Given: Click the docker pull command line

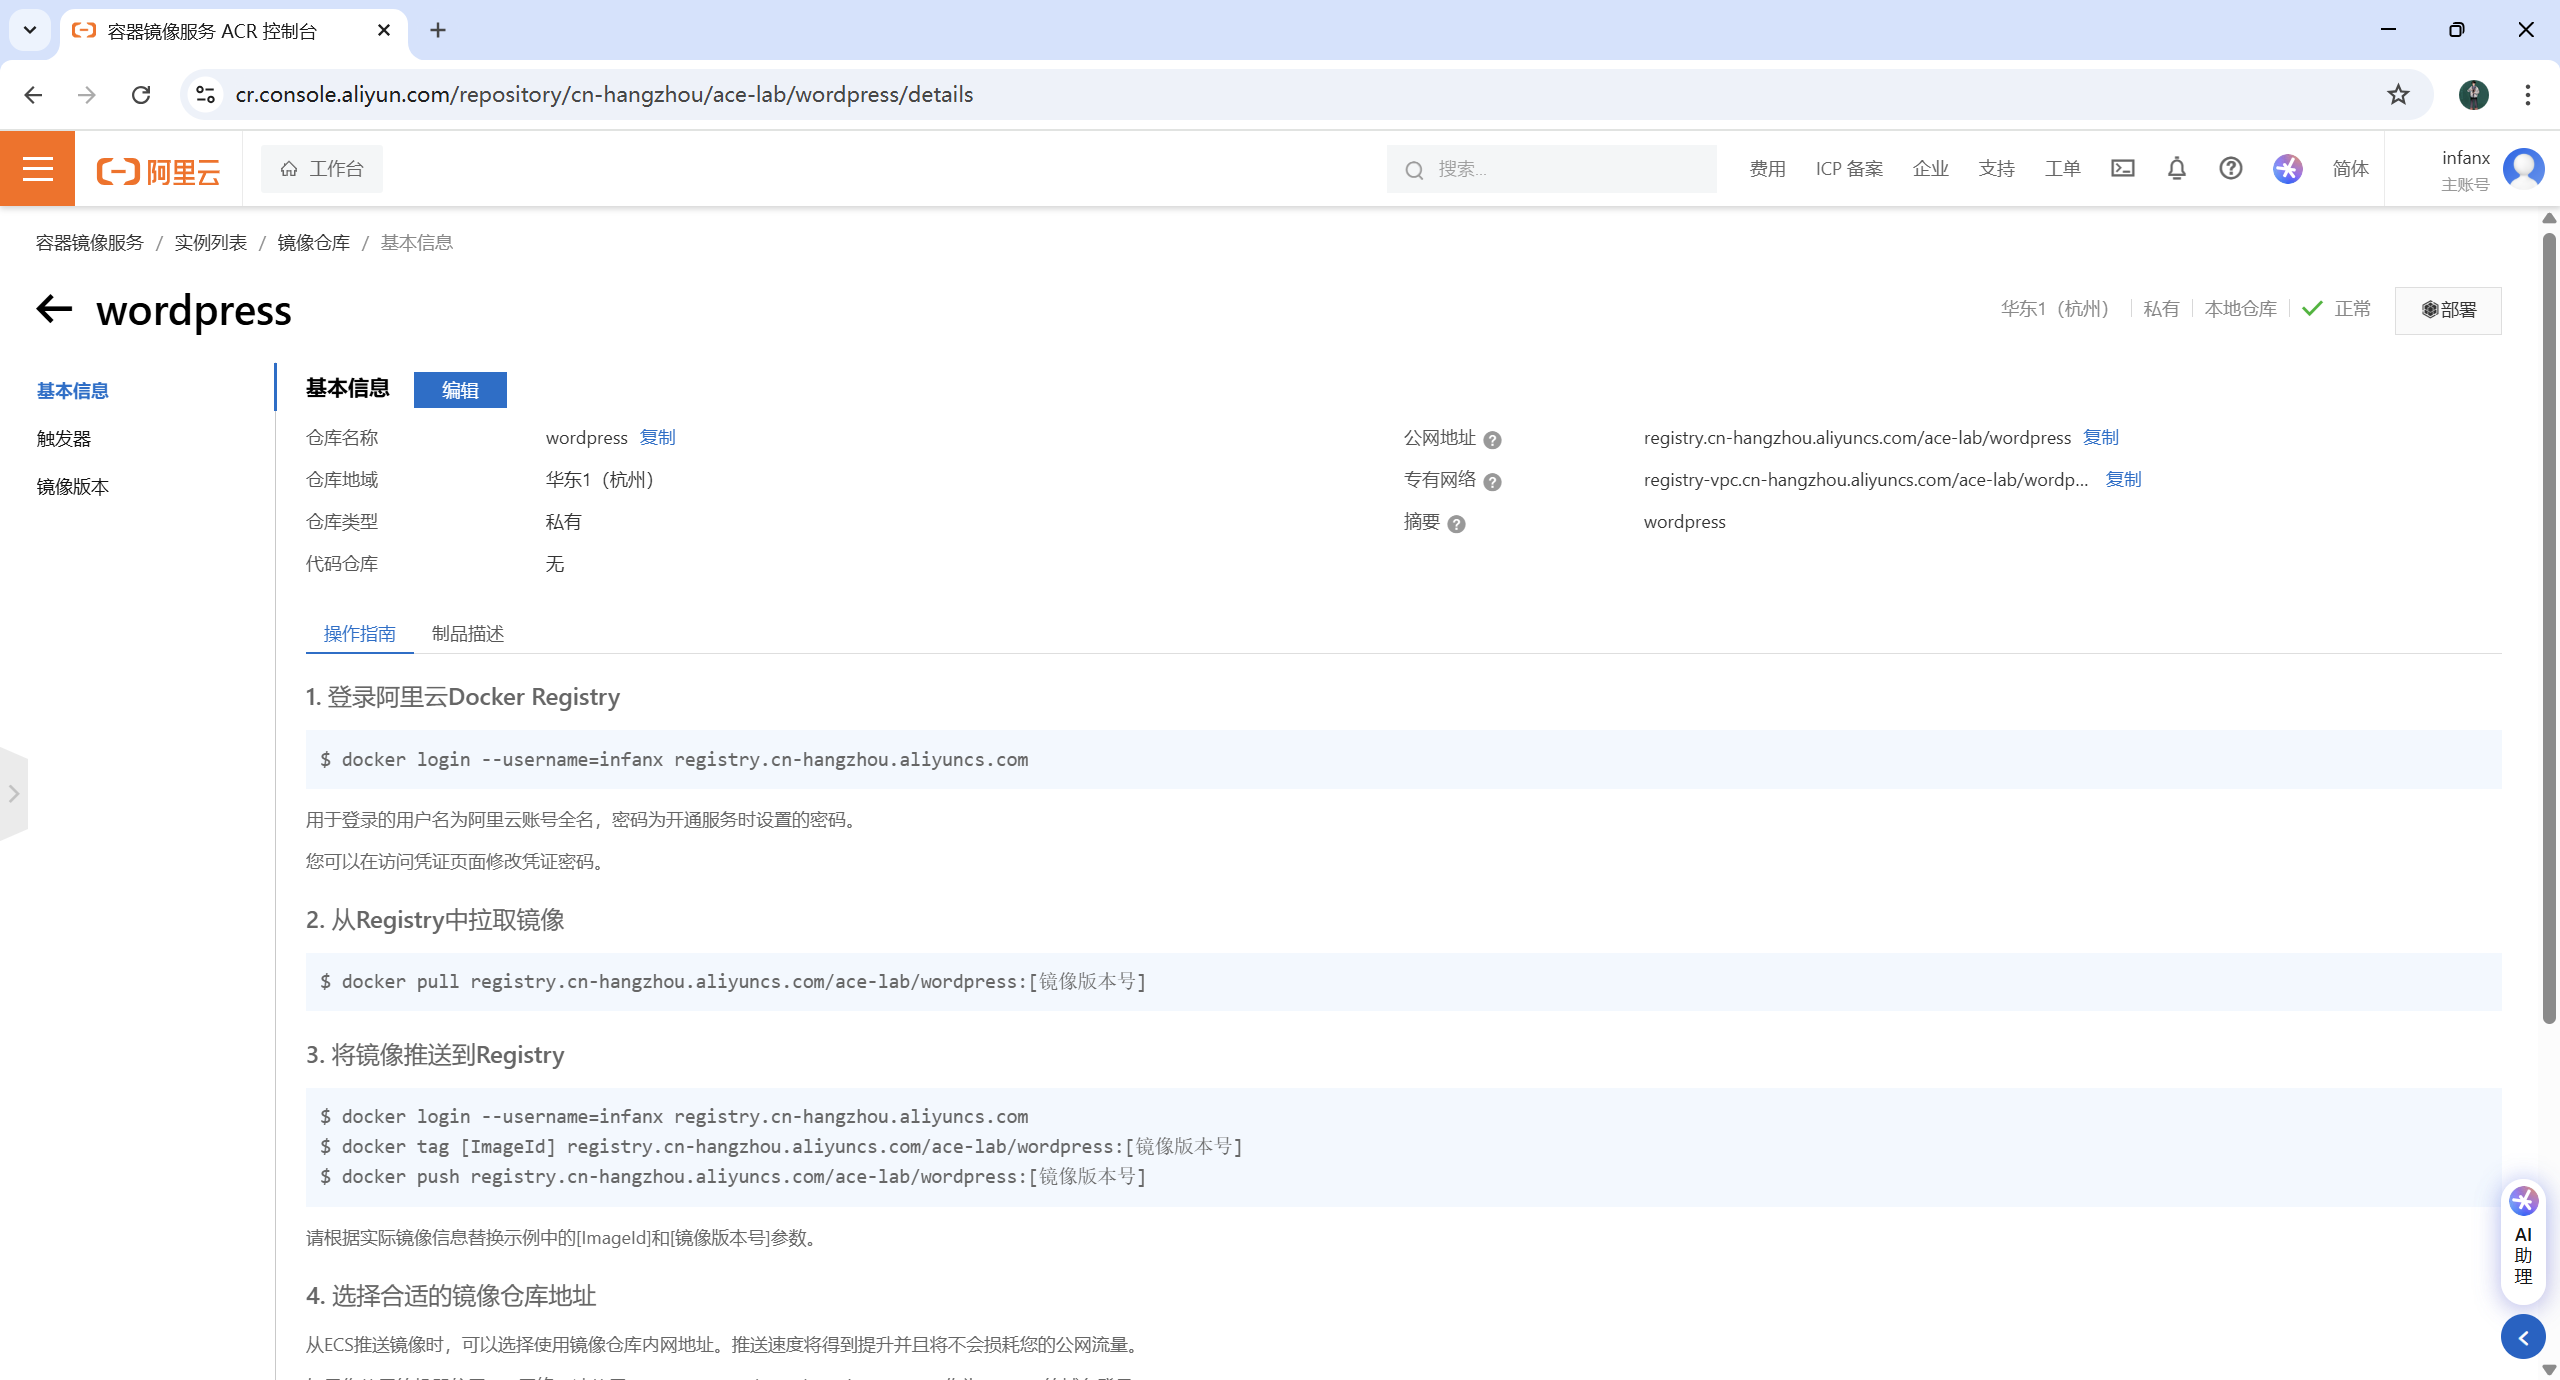Looking at the screenshot, I should [733, 982].
